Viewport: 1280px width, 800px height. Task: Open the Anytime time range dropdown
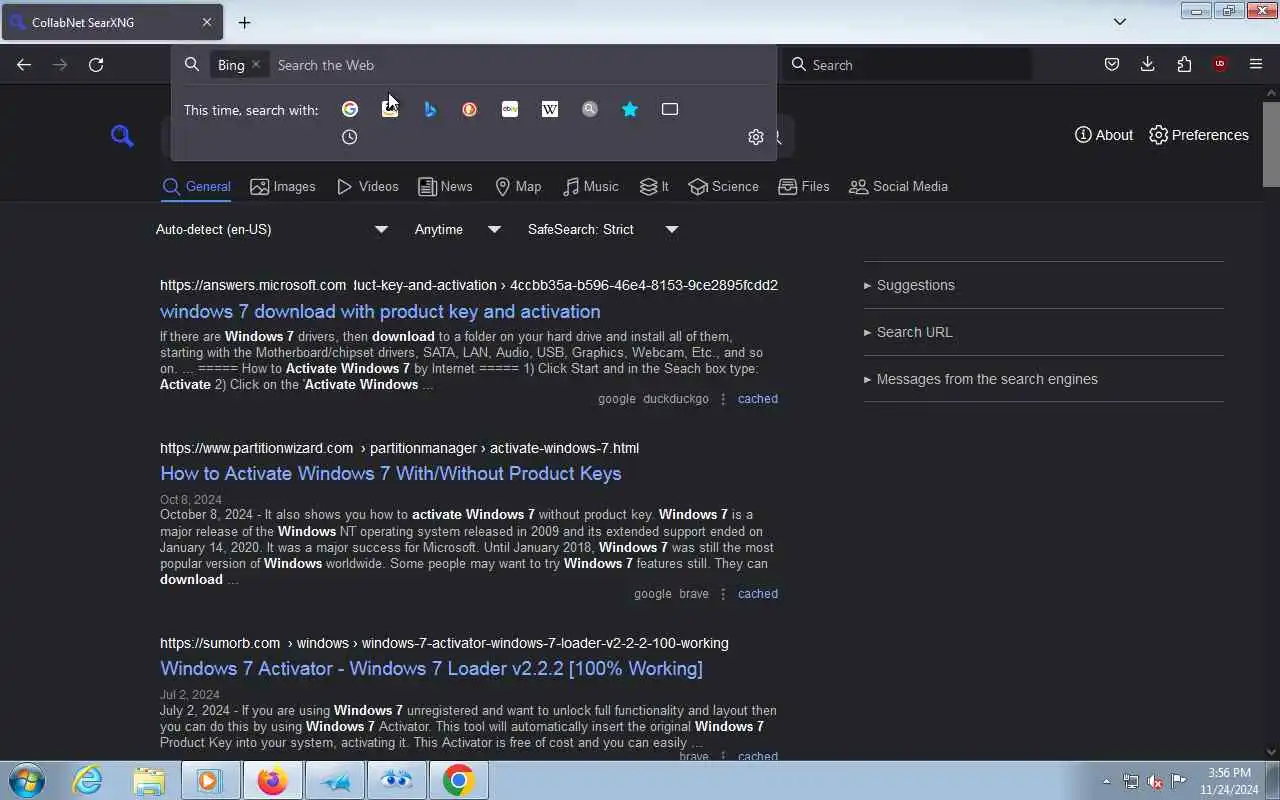458,229
